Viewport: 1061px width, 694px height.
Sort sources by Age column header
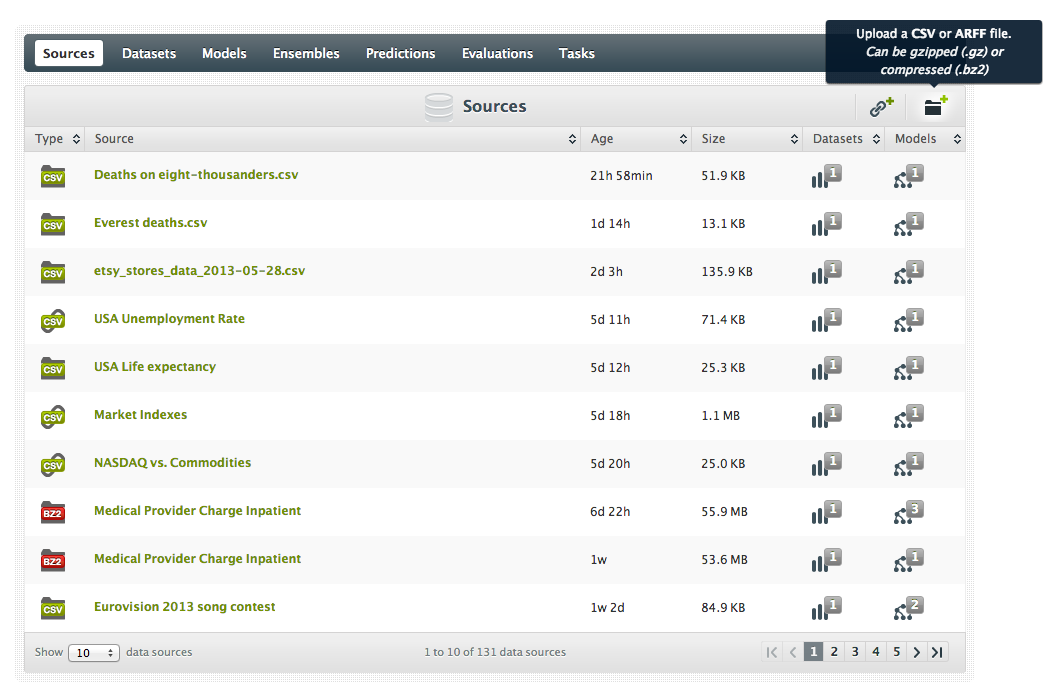(638, 139)
